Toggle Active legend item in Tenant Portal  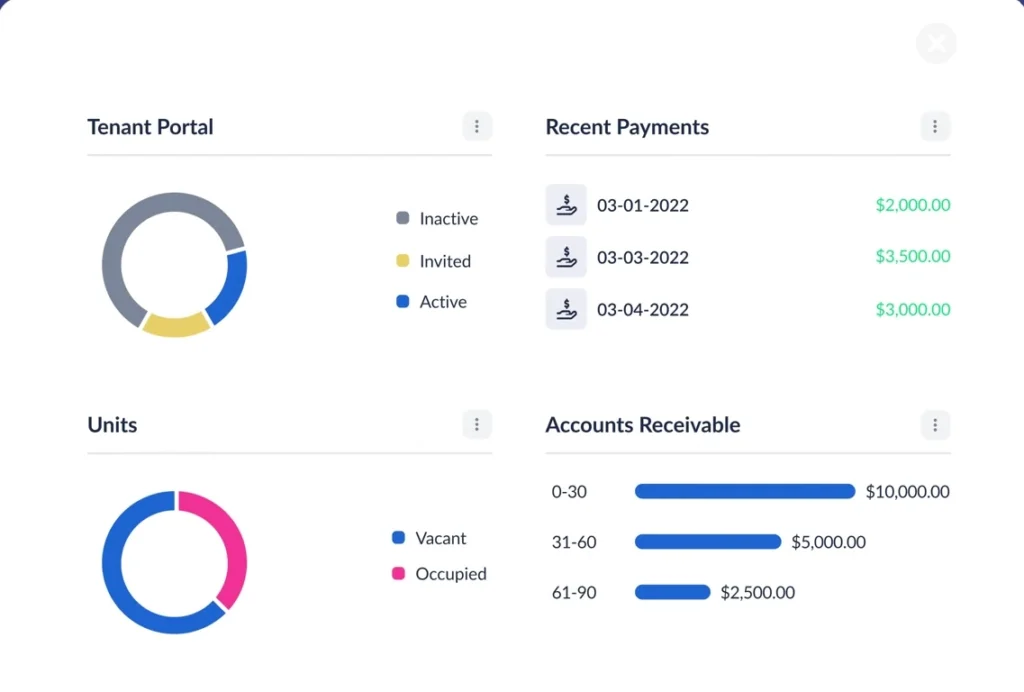(431, 302)
